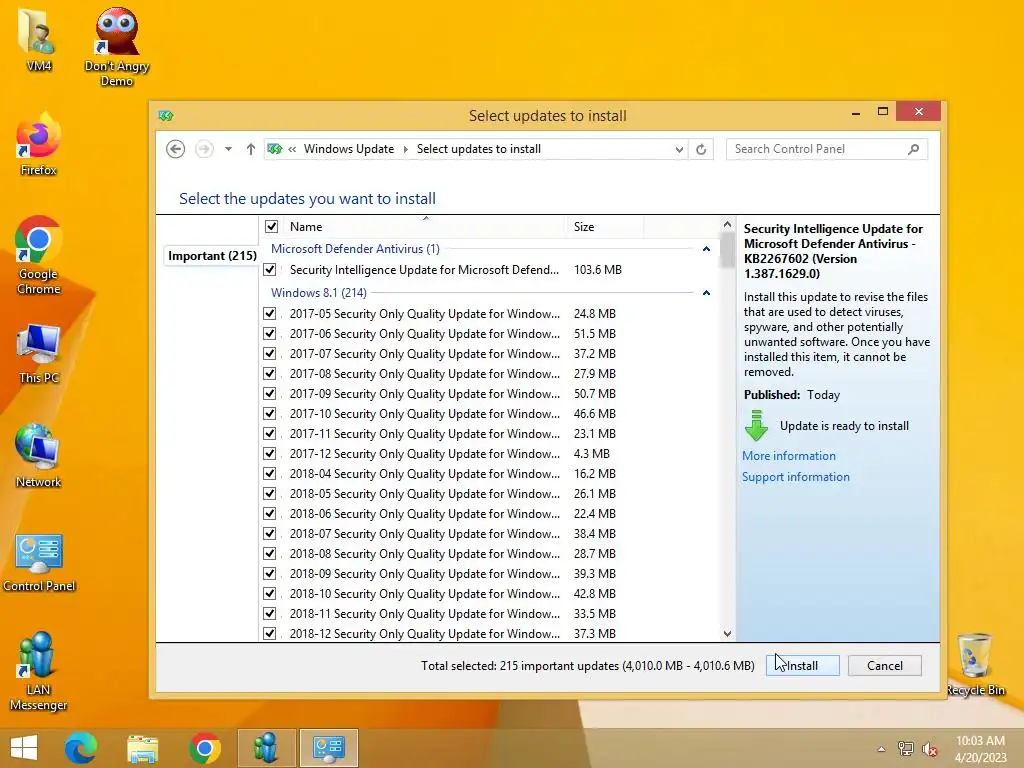This screenshot has width=1024, height=768.
Task: Go back with the Back arrow
Action: point(175,149)
